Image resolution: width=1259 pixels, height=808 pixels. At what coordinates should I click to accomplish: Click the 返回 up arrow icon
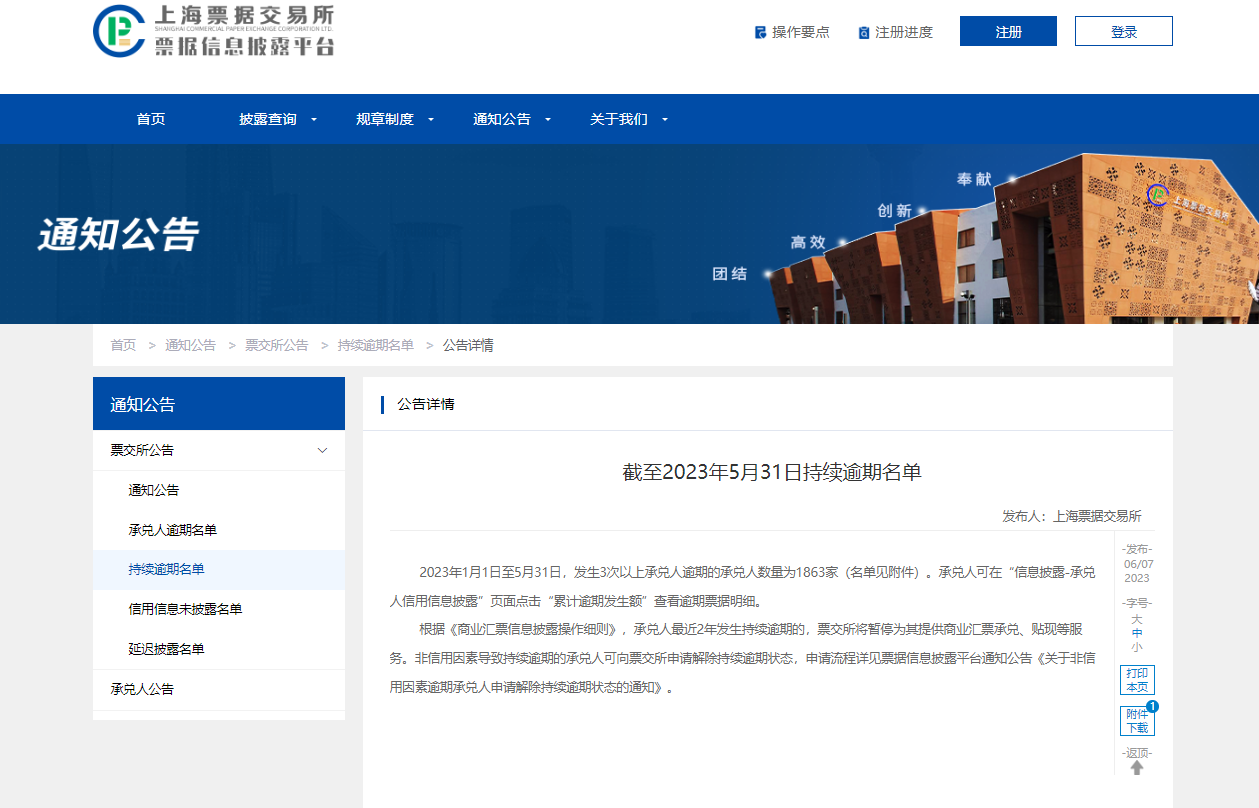(x=1137, y=768)
